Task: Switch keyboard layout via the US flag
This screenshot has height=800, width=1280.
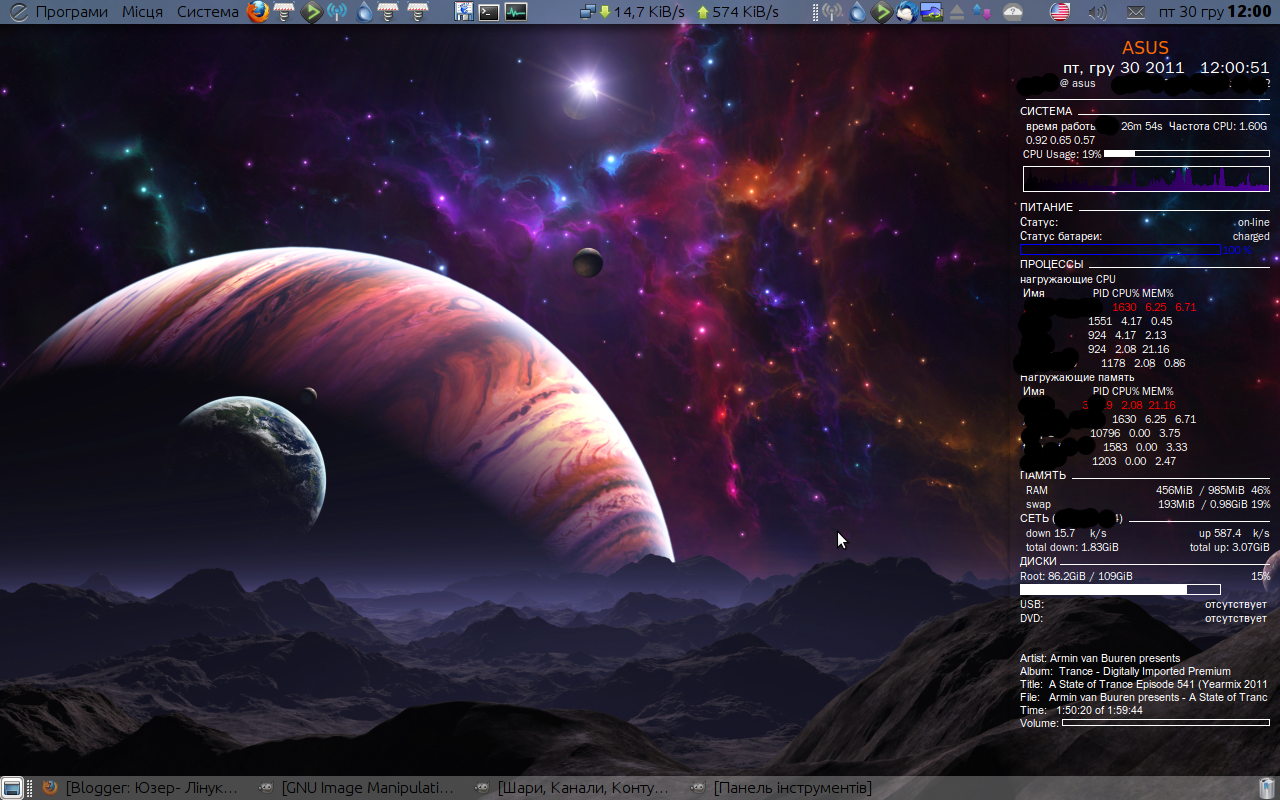Action: (1060, 12)
